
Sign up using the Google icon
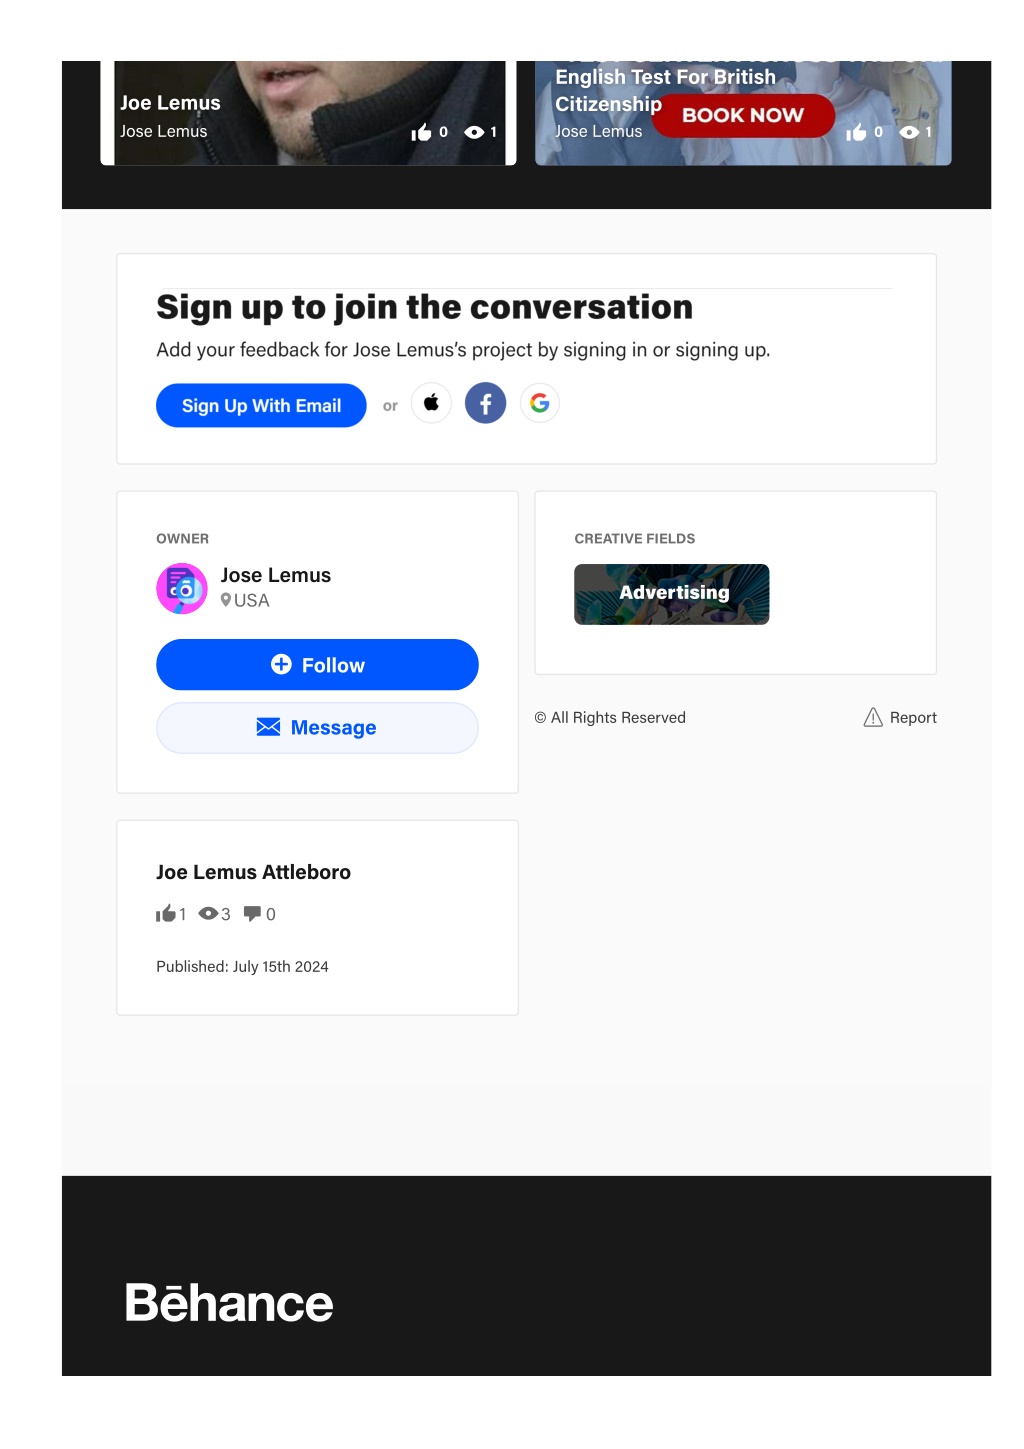point(539,403)
